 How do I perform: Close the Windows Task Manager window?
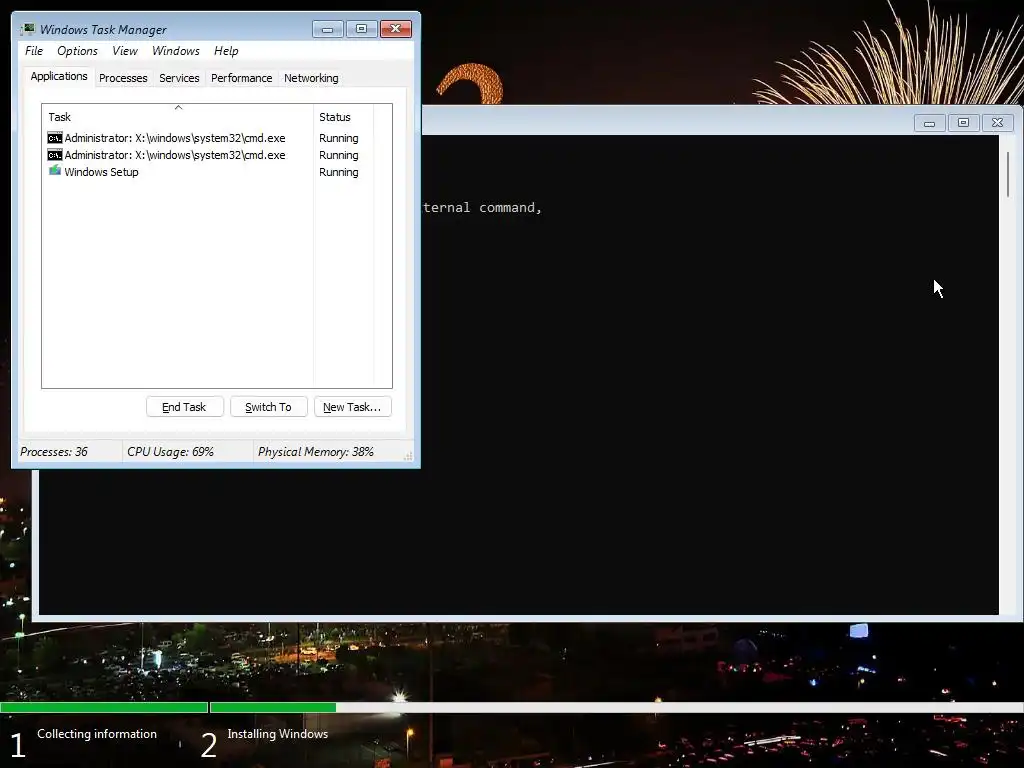point(396,29)
